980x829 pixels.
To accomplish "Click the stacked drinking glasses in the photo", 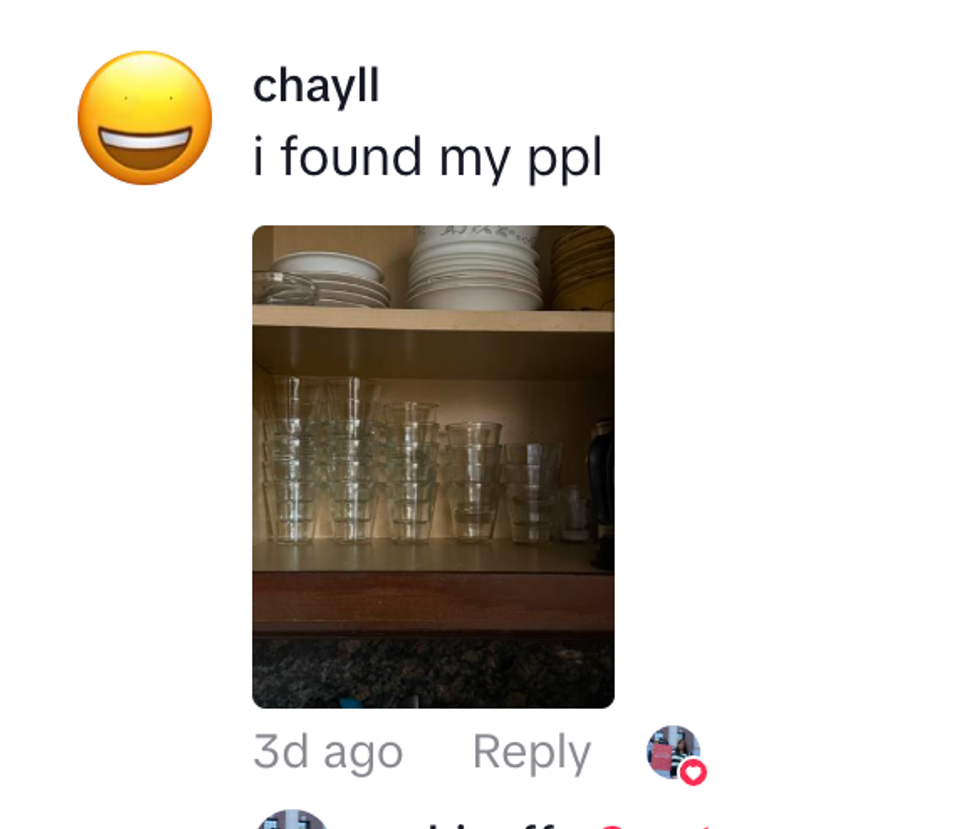I will (x=412, y=463).
